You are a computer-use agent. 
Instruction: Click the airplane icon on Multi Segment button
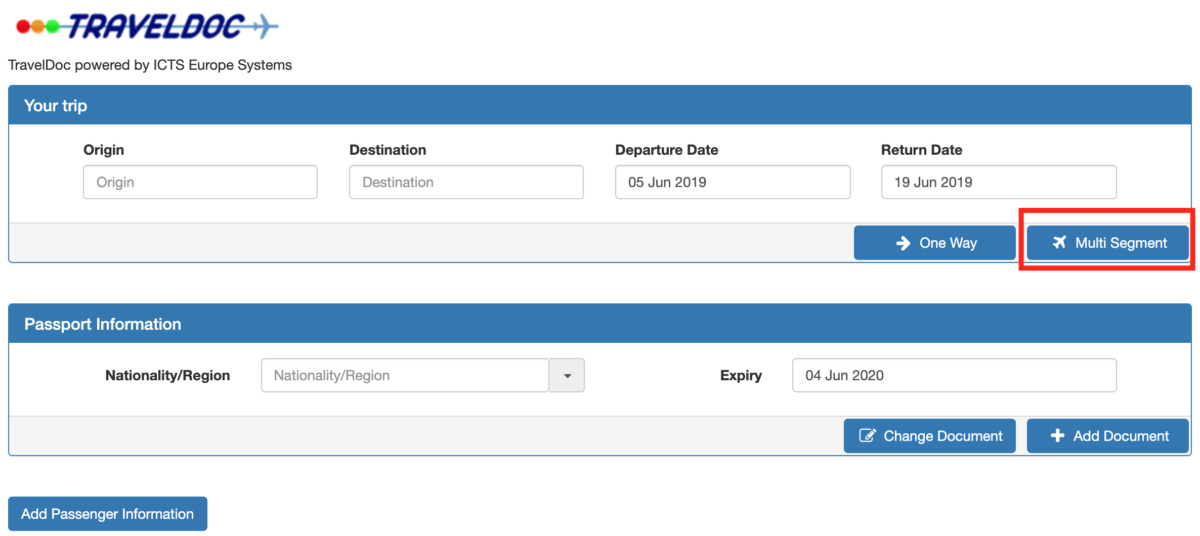click(x=1060, y=243)
